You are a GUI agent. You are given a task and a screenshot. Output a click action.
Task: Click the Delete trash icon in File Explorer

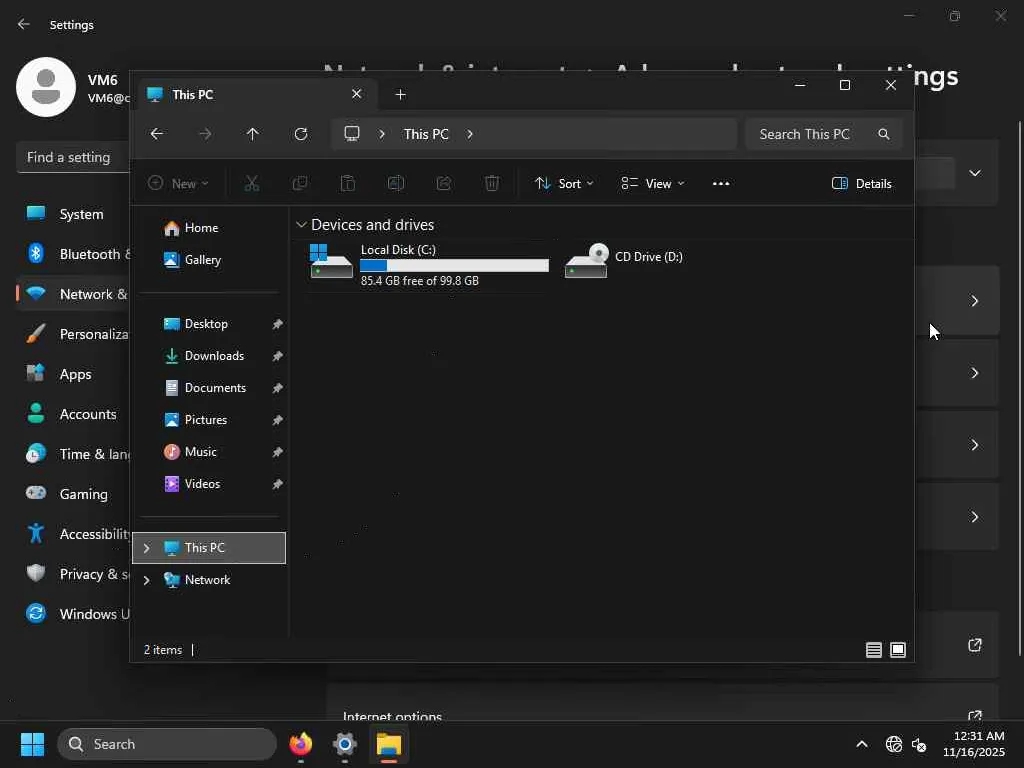492,184
